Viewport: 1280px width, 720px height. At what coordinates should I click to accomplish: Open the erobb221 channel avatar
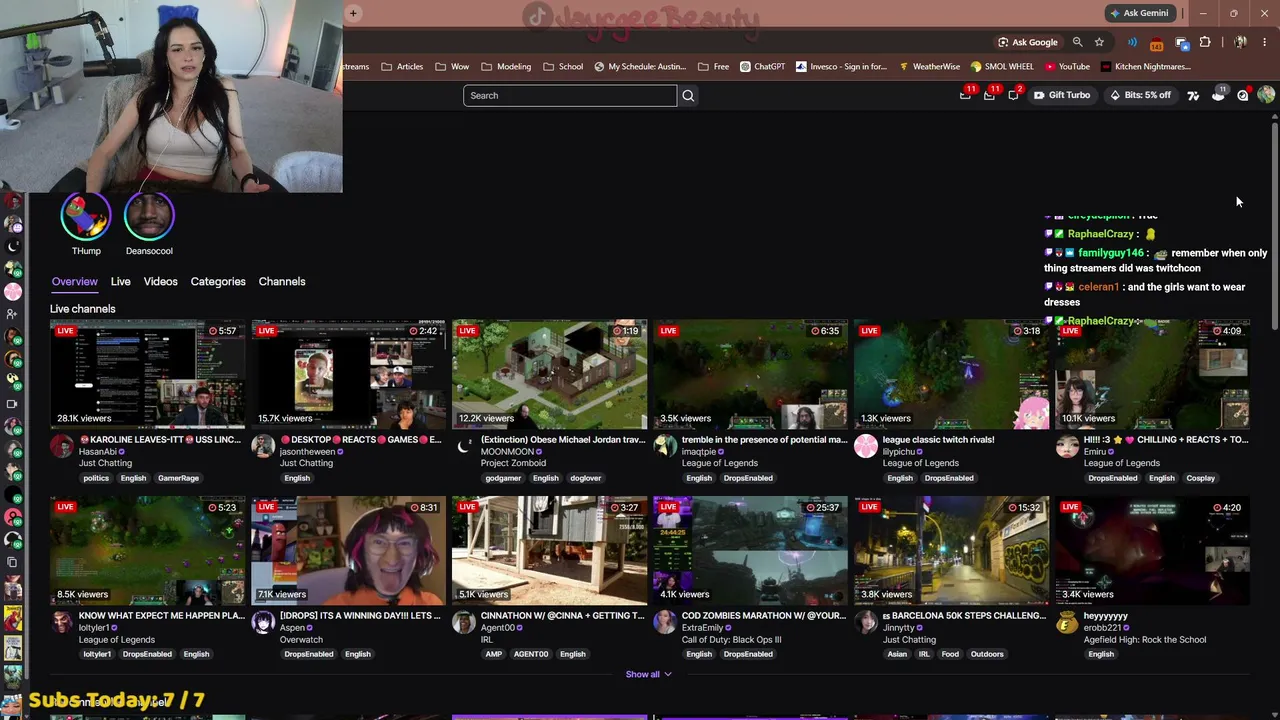(1067, 622)
